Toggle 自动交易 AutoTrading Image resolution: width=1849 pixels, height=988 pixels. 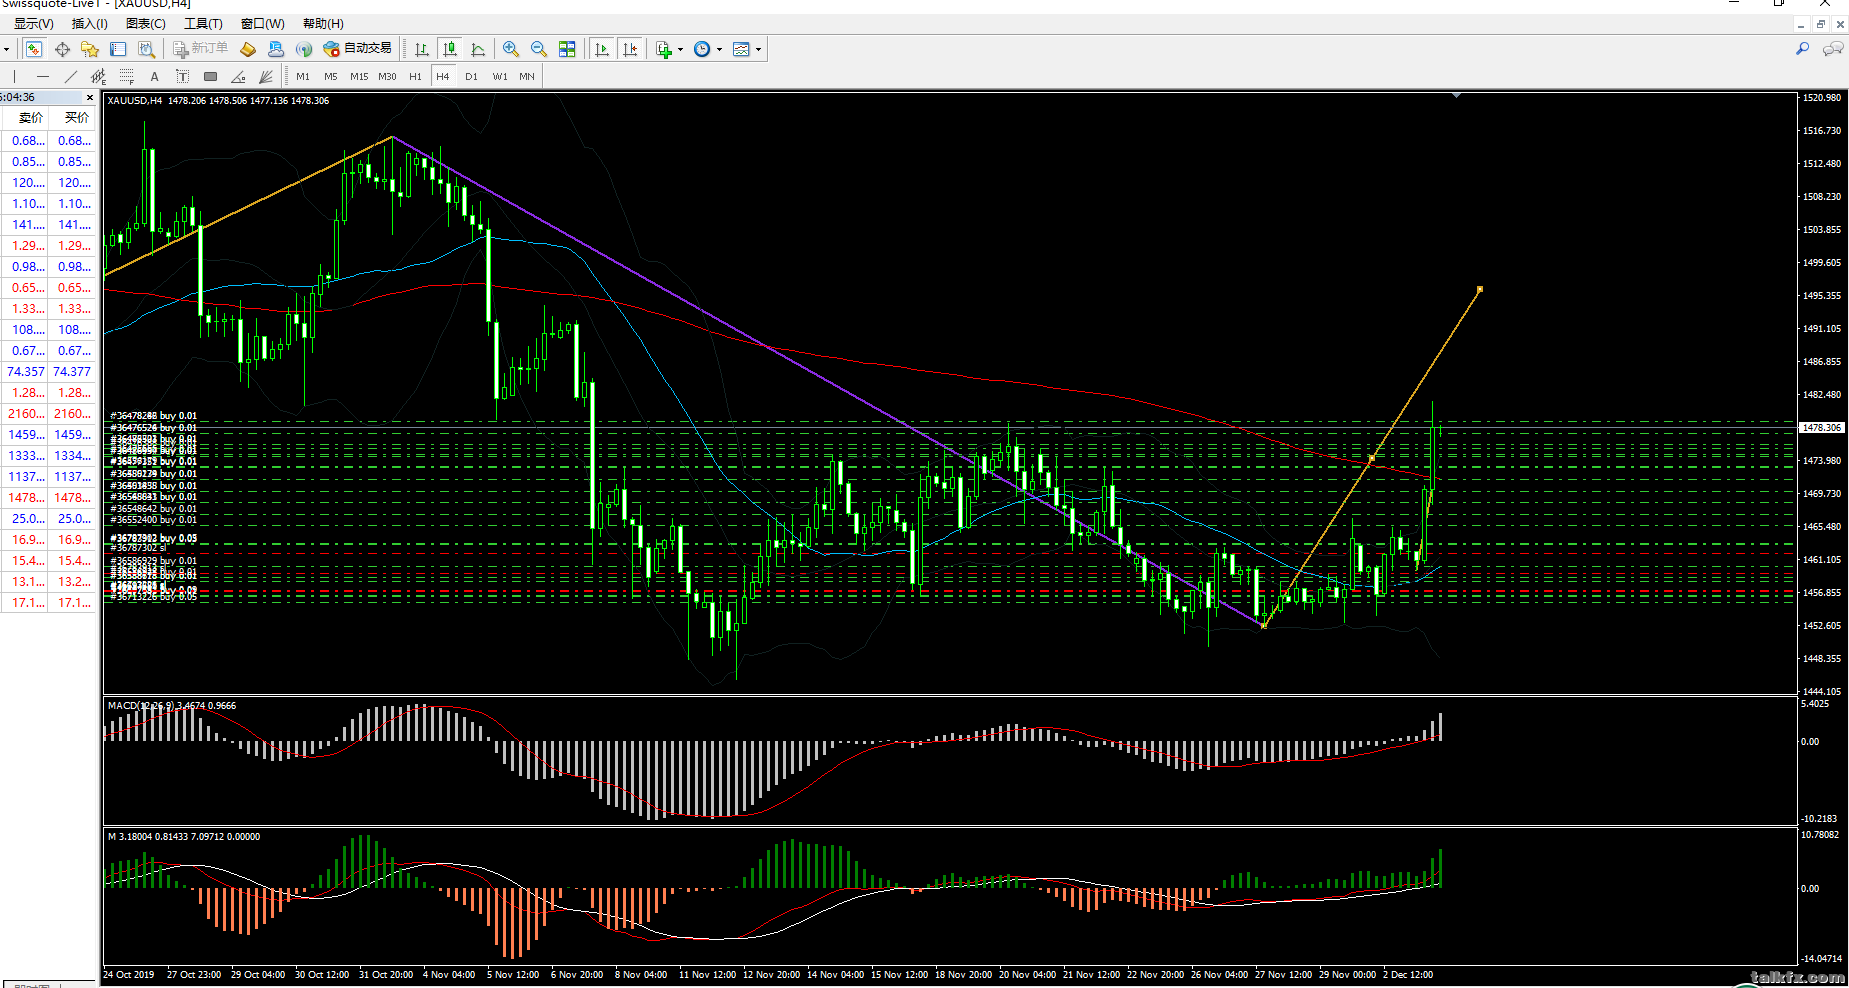point(358,49)
